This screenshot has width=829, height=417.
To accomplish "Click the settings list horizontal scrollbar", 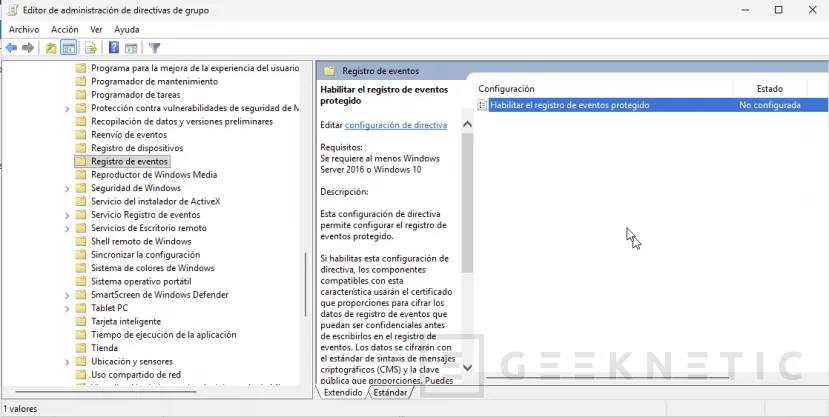I will tap(607, 377).
